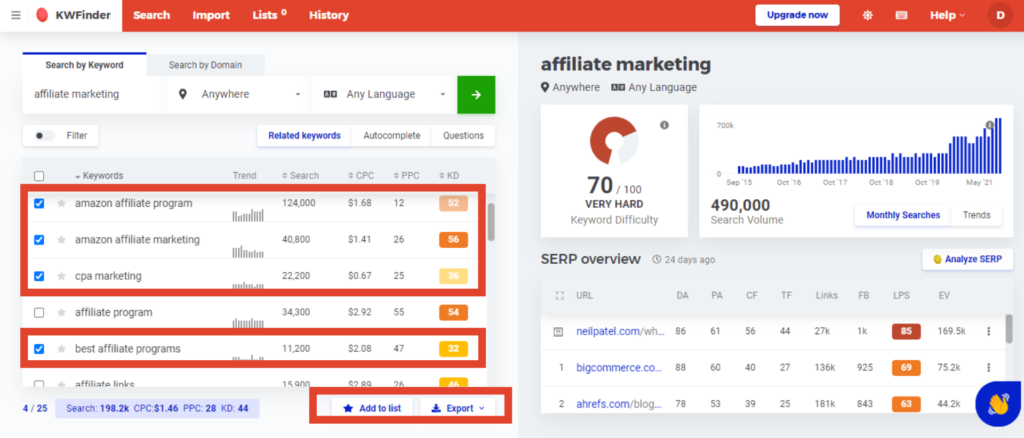1024x438 pixels.
Task: Sort by CPC column
Action: tap(361, 176)
